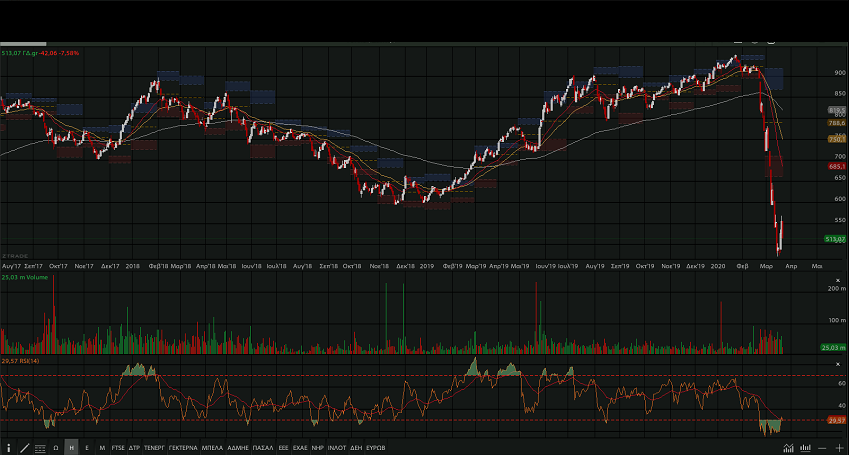Click the Ω timeframe button
849x455 pixels.
[56, 447]
